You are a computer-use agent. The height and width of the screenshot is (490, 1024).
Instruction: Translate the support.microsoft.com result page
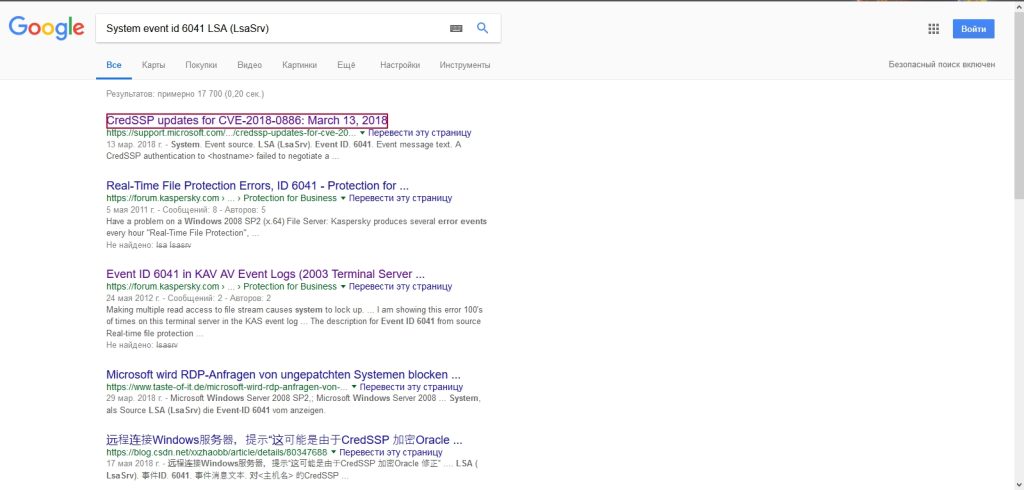420,133
